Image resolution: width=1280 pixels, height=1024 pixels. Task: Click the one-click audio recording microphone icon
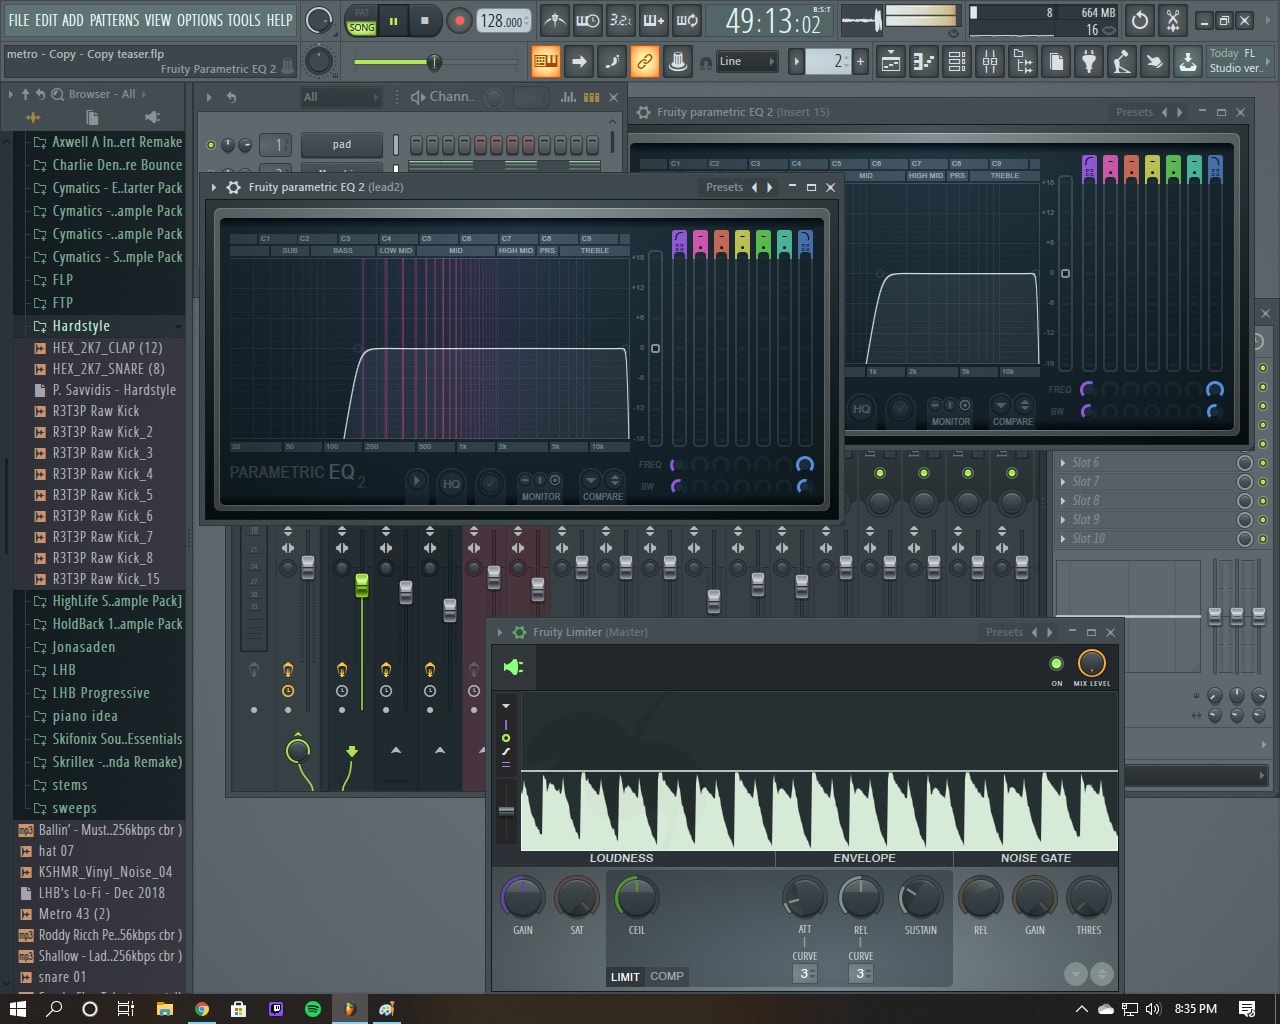(x=1122, y=62)
